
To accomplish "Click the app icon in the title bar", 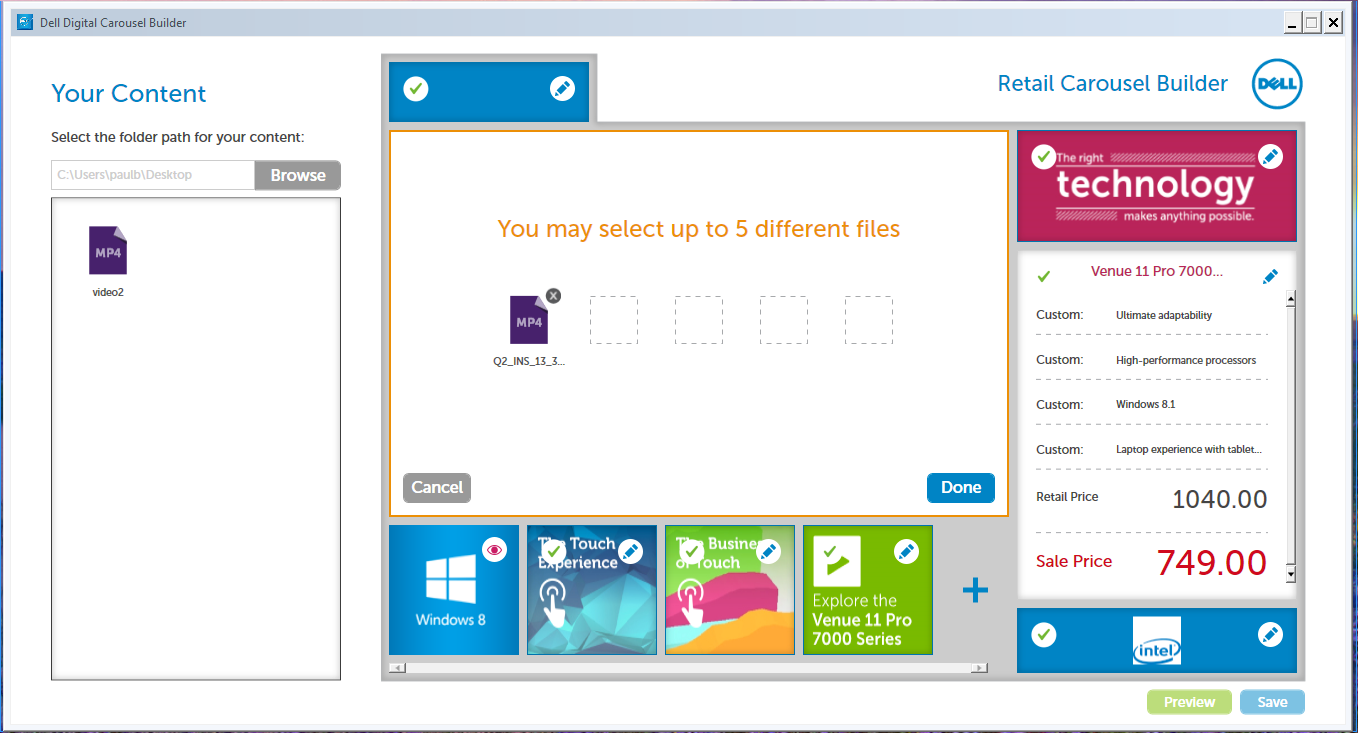I will 26,22.
